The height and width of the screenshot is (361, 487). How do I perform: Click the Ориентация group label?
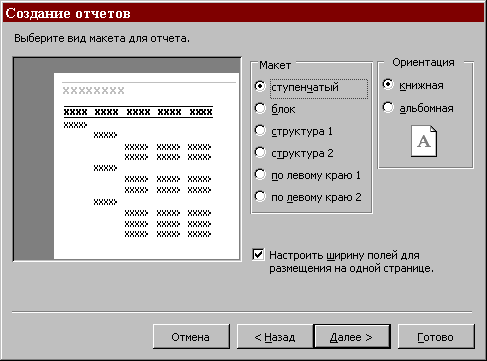point(423,62)
